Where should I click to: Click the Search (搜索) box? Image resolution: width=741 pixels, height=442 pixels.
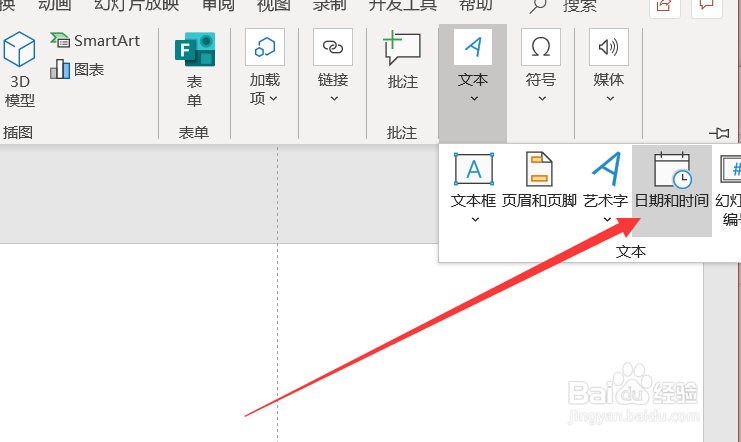click(x=563, y=6)
